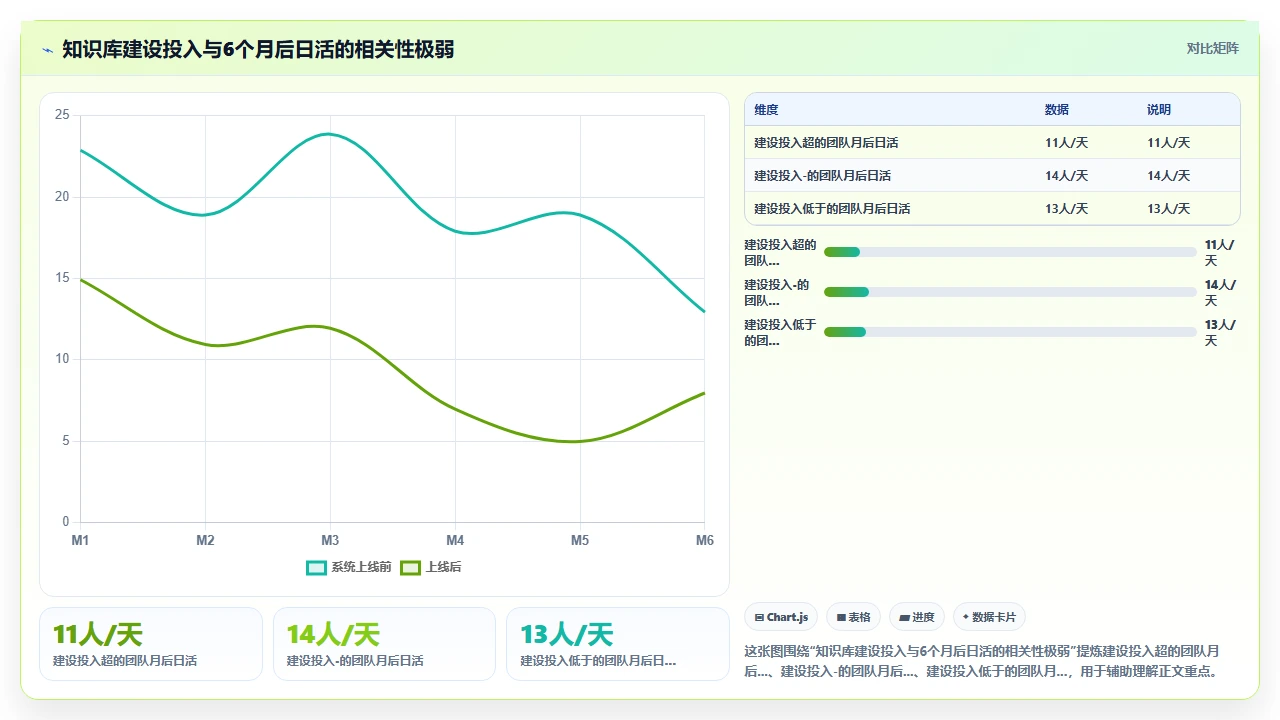Image resolution: width=1280 pixels, height=720 pixels.
Task: Click the 建设投入超的团队月后日活 table row
Action: coord(992,142)
